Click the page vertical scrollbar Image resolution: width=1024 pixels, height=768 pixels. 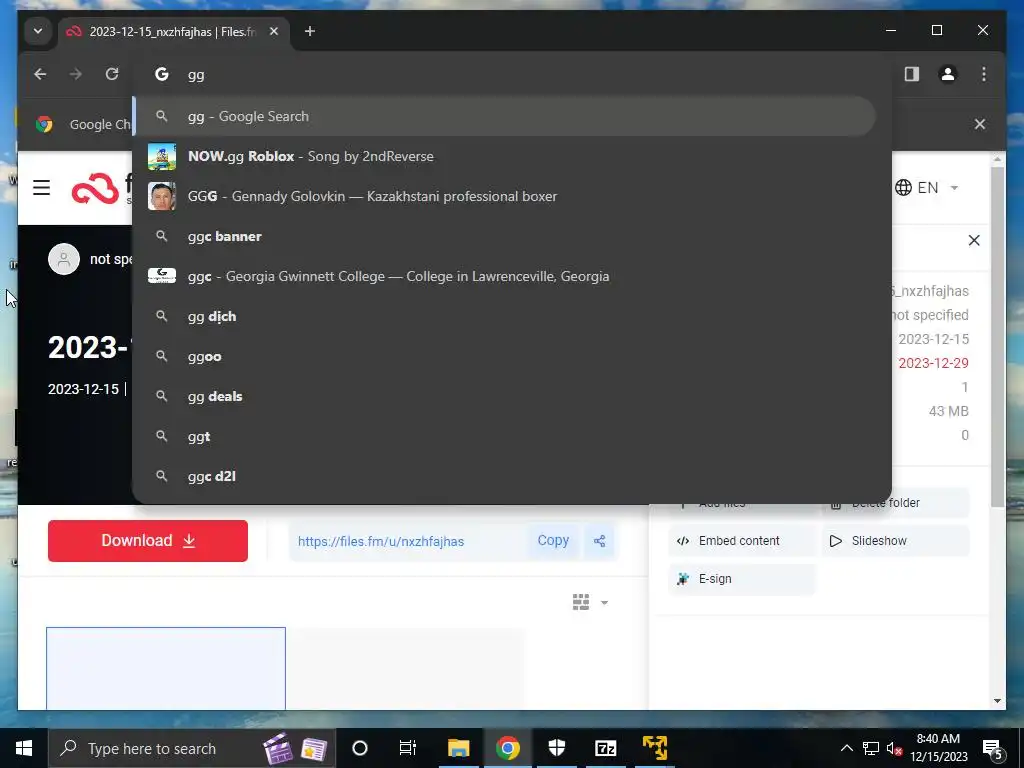tap(997, 336)
